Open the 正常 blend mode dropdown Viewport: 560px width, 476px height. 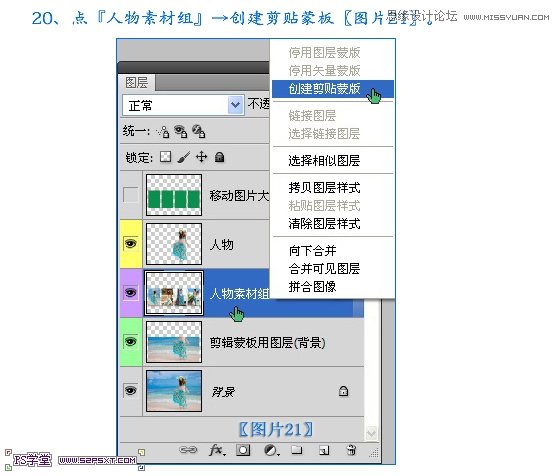(183, 105)
